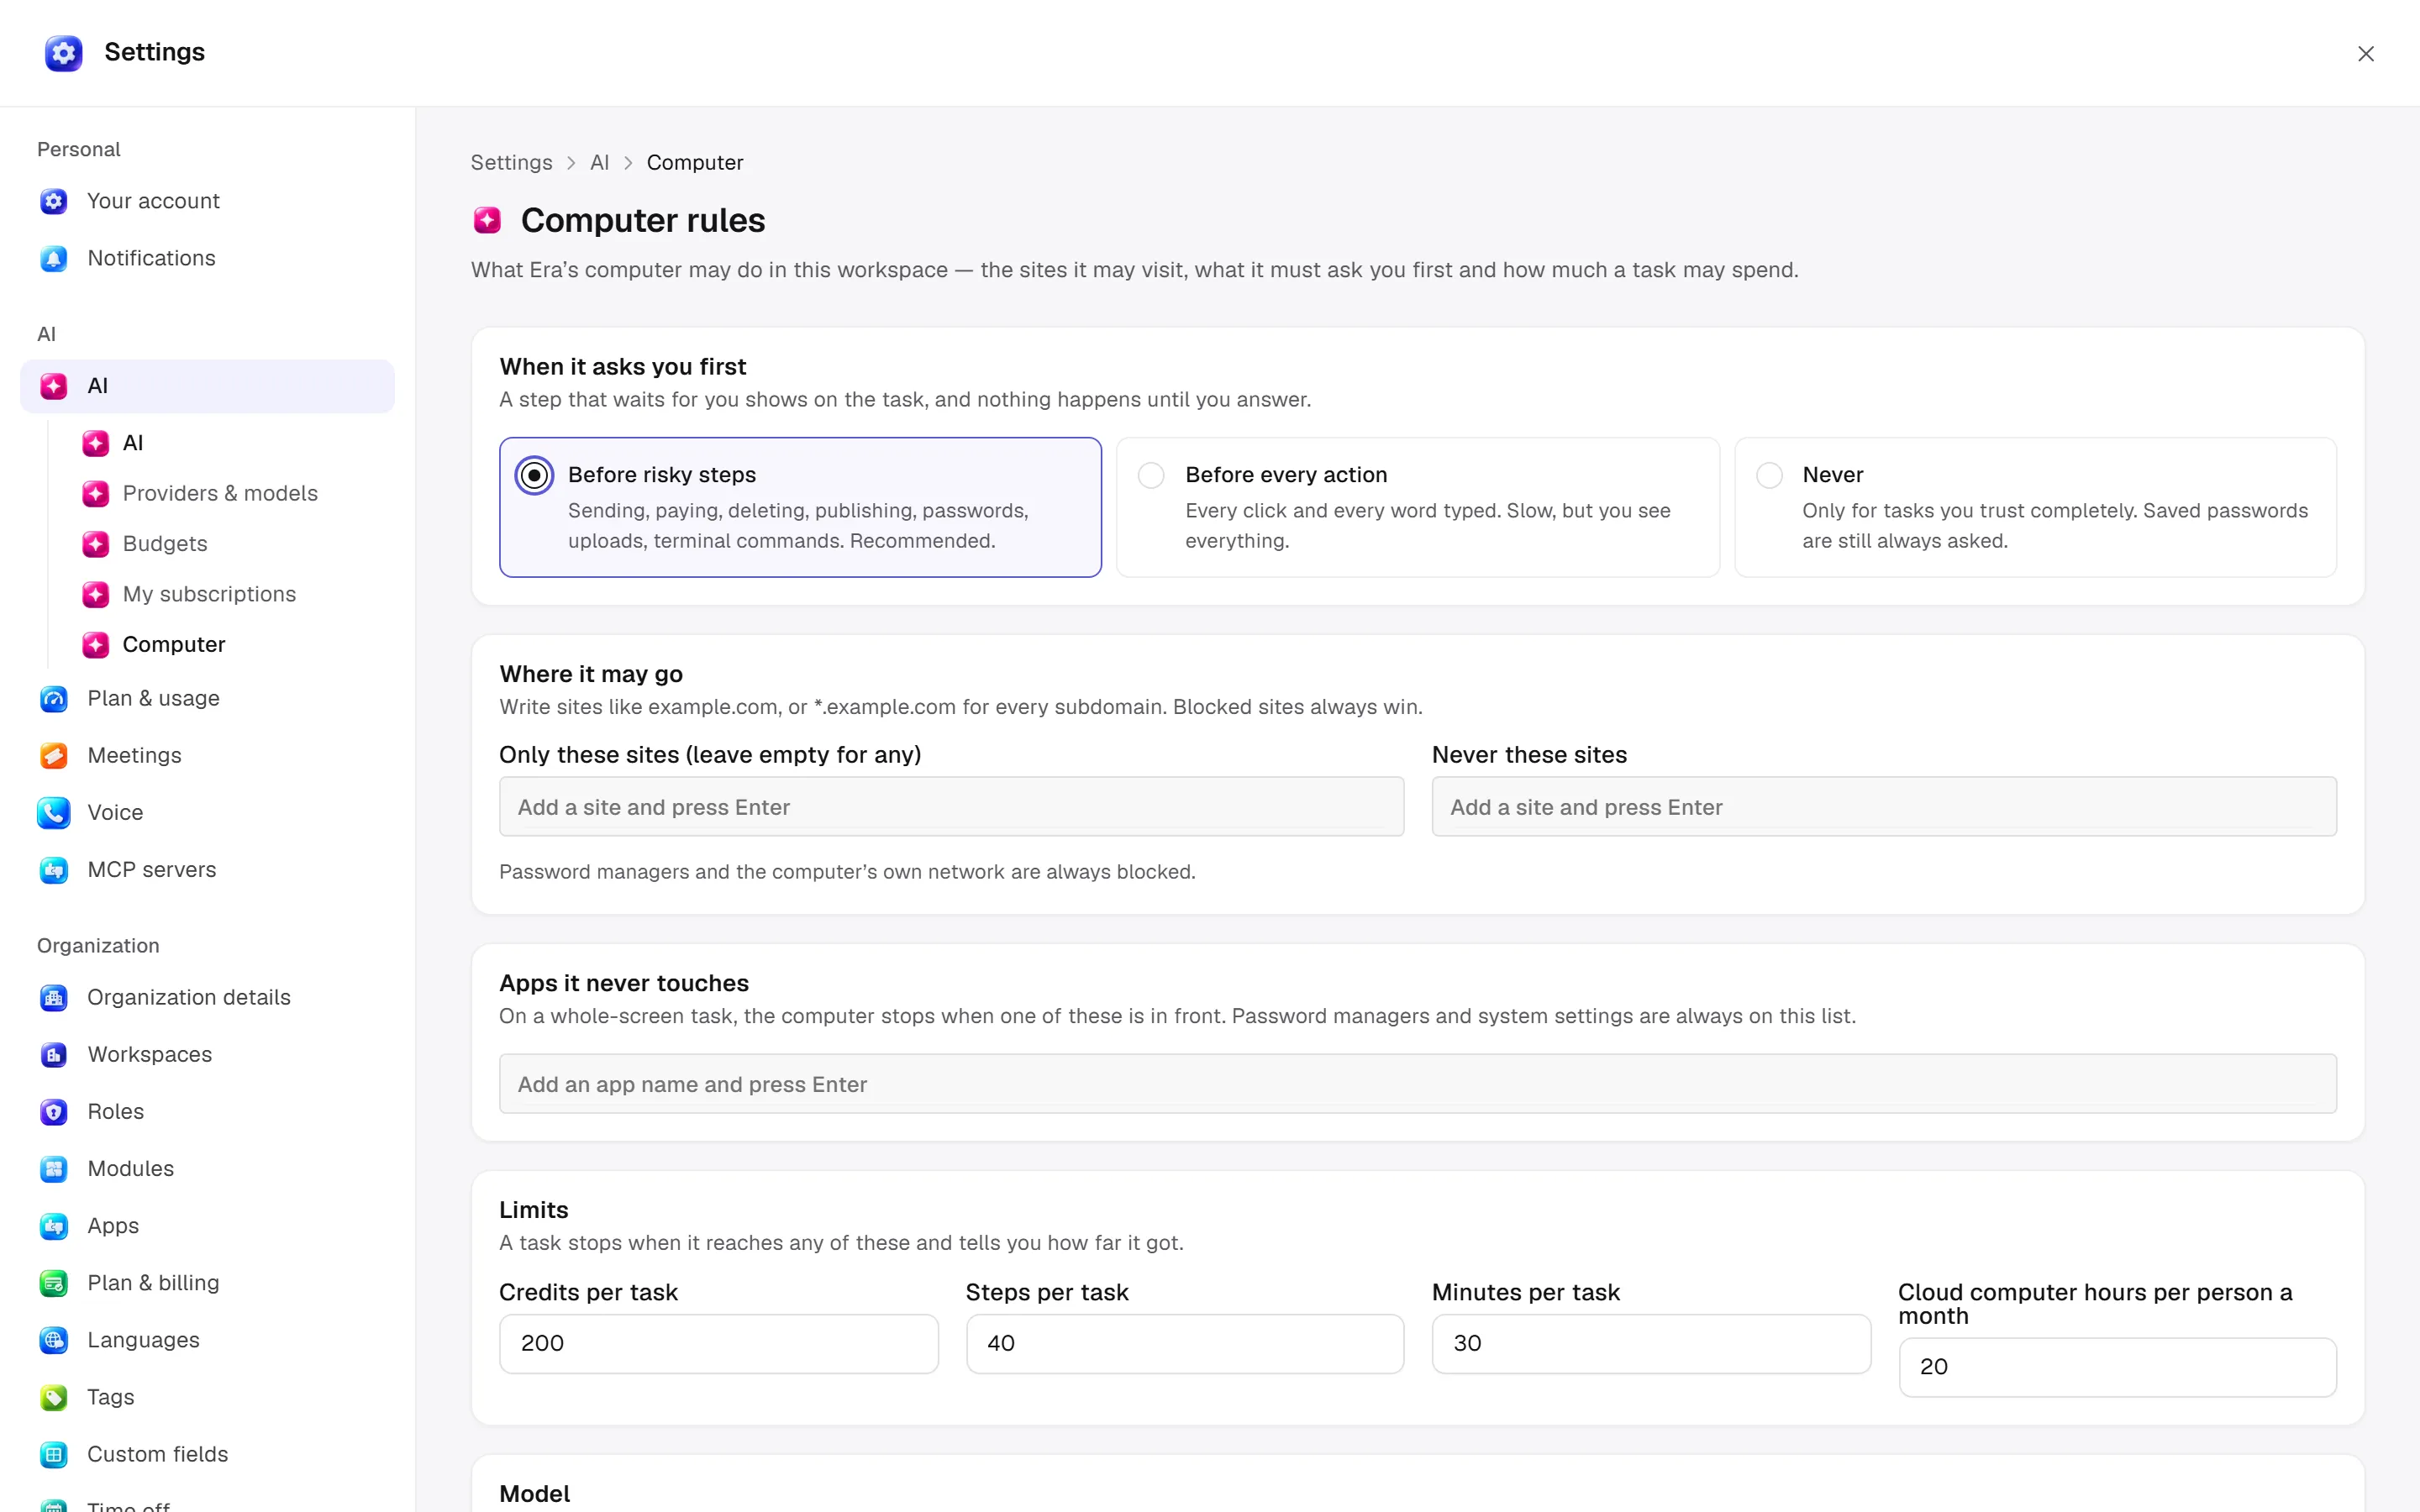
Task: Click the Roles shield icon
Action: pos(54,1111)
